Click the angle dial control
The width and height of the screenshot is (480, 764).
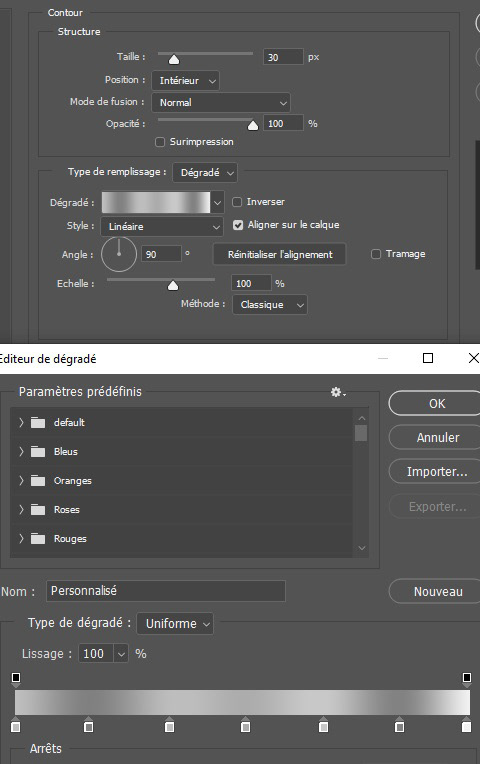[118, 254]
